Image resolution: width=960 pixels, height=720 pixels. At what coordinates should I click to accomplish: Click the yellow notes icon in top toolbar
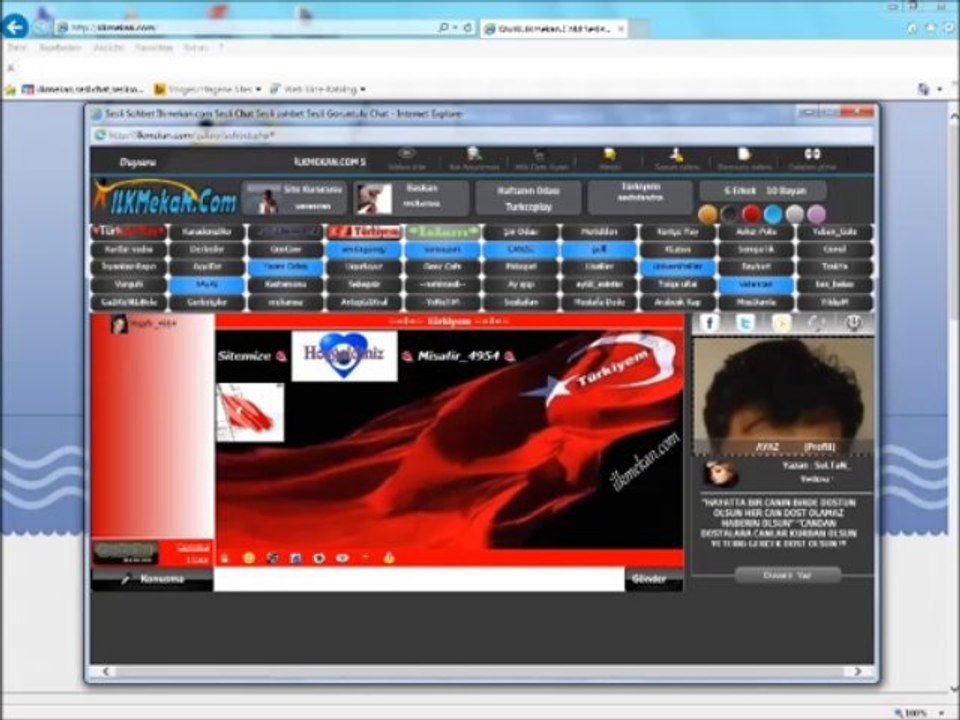tap(610, 154)
